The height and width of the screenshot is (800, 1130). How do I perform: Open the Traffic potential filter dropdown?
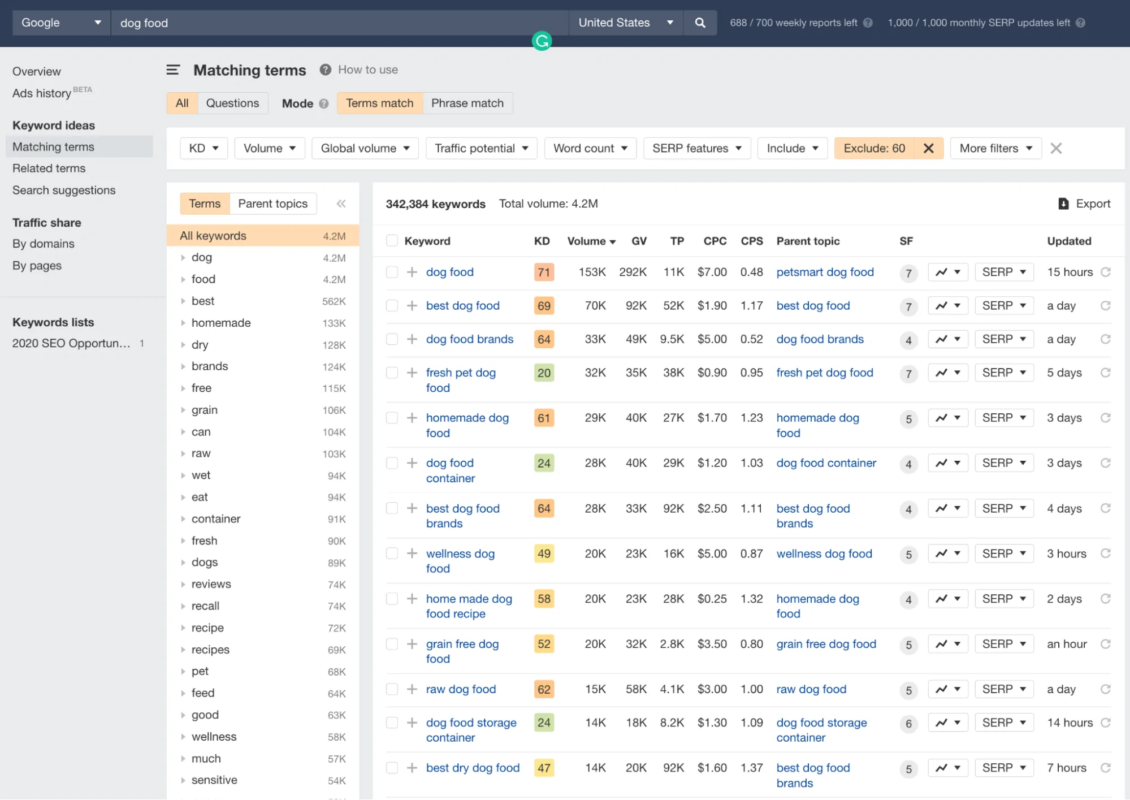pos(481,148)
